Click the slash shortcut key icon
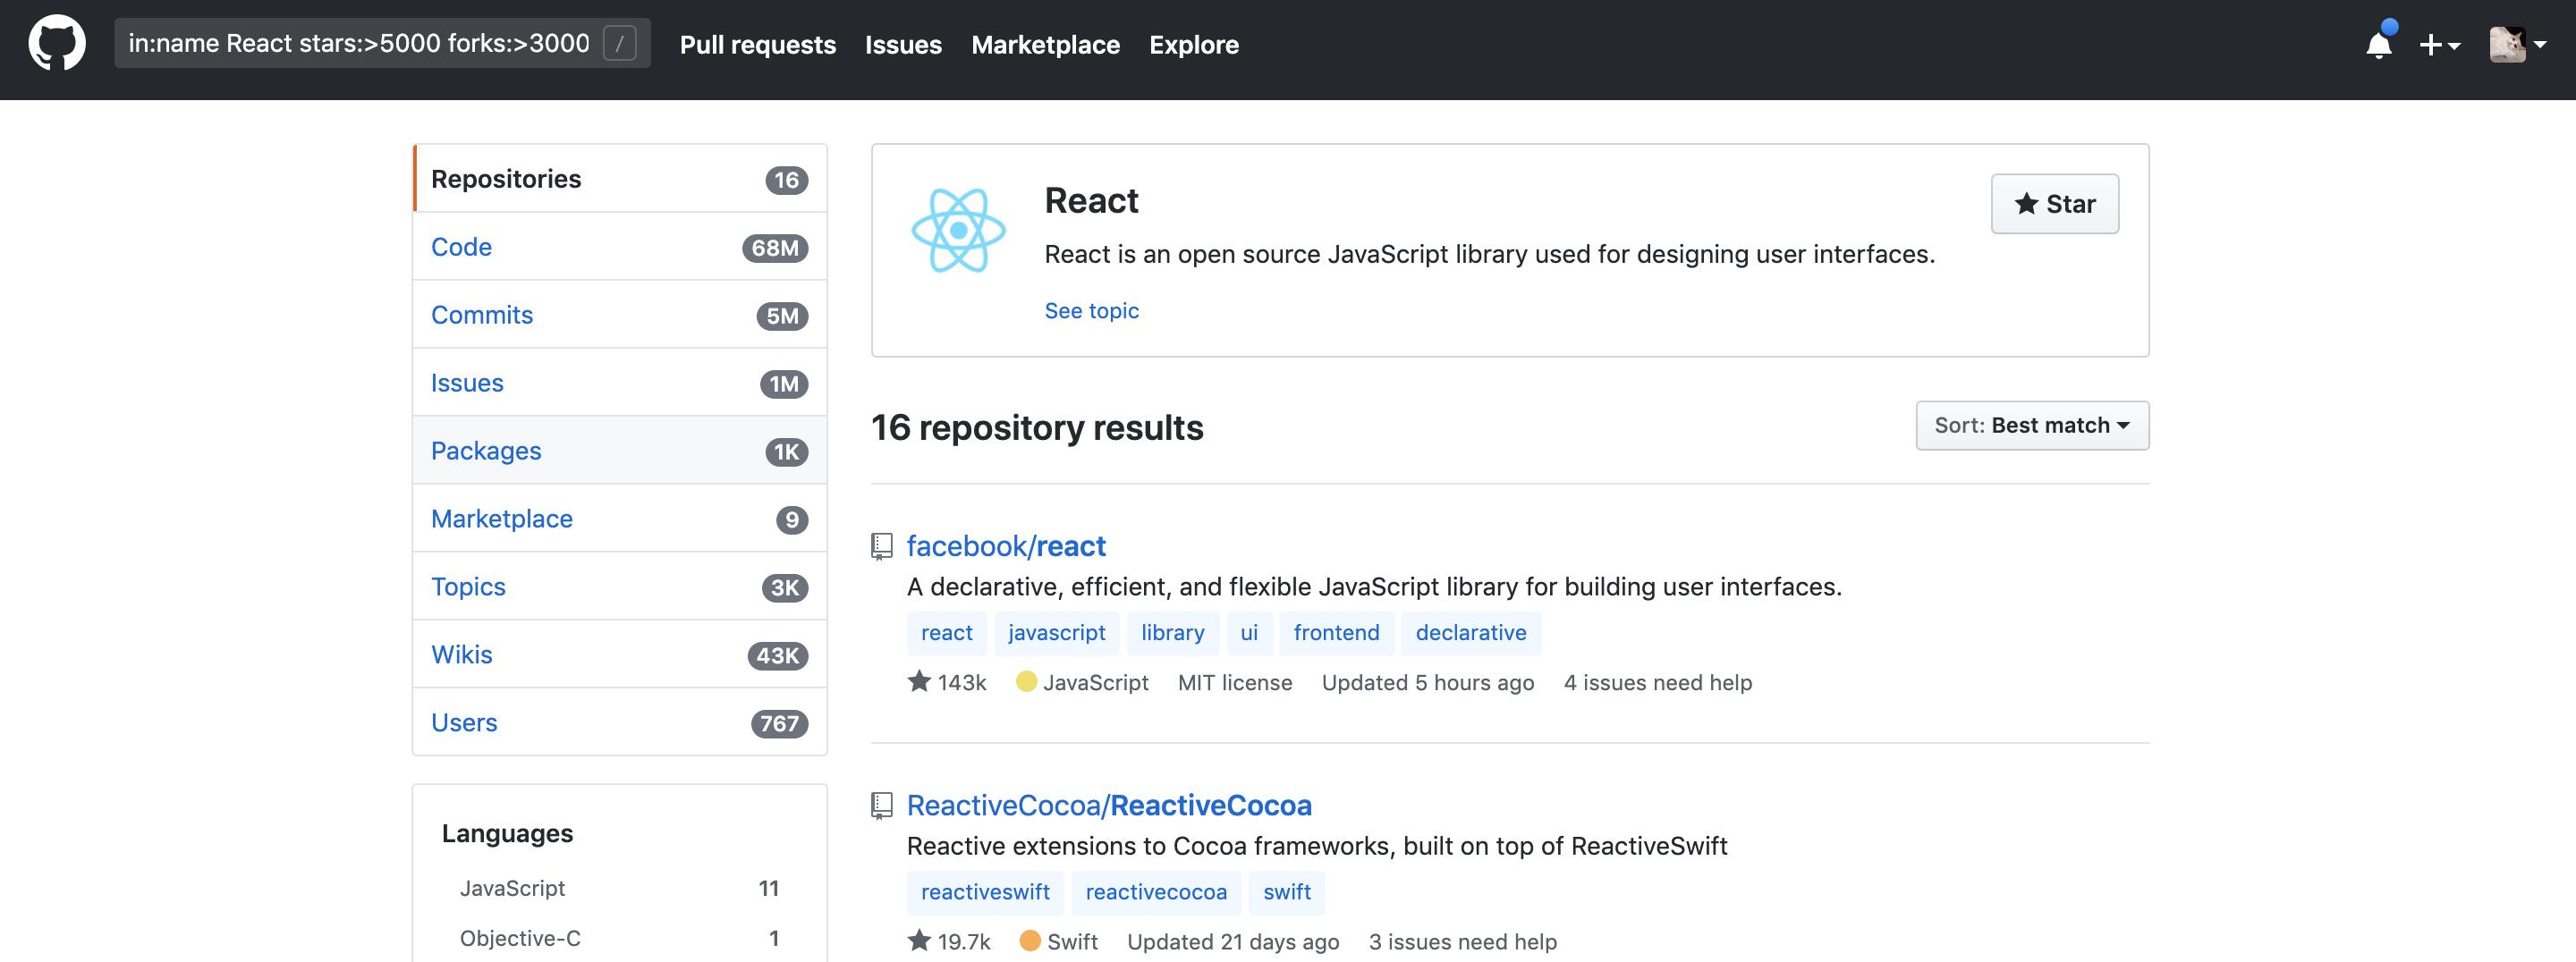Viewport: 2576px width, 962px height. [x=620, y=44]
